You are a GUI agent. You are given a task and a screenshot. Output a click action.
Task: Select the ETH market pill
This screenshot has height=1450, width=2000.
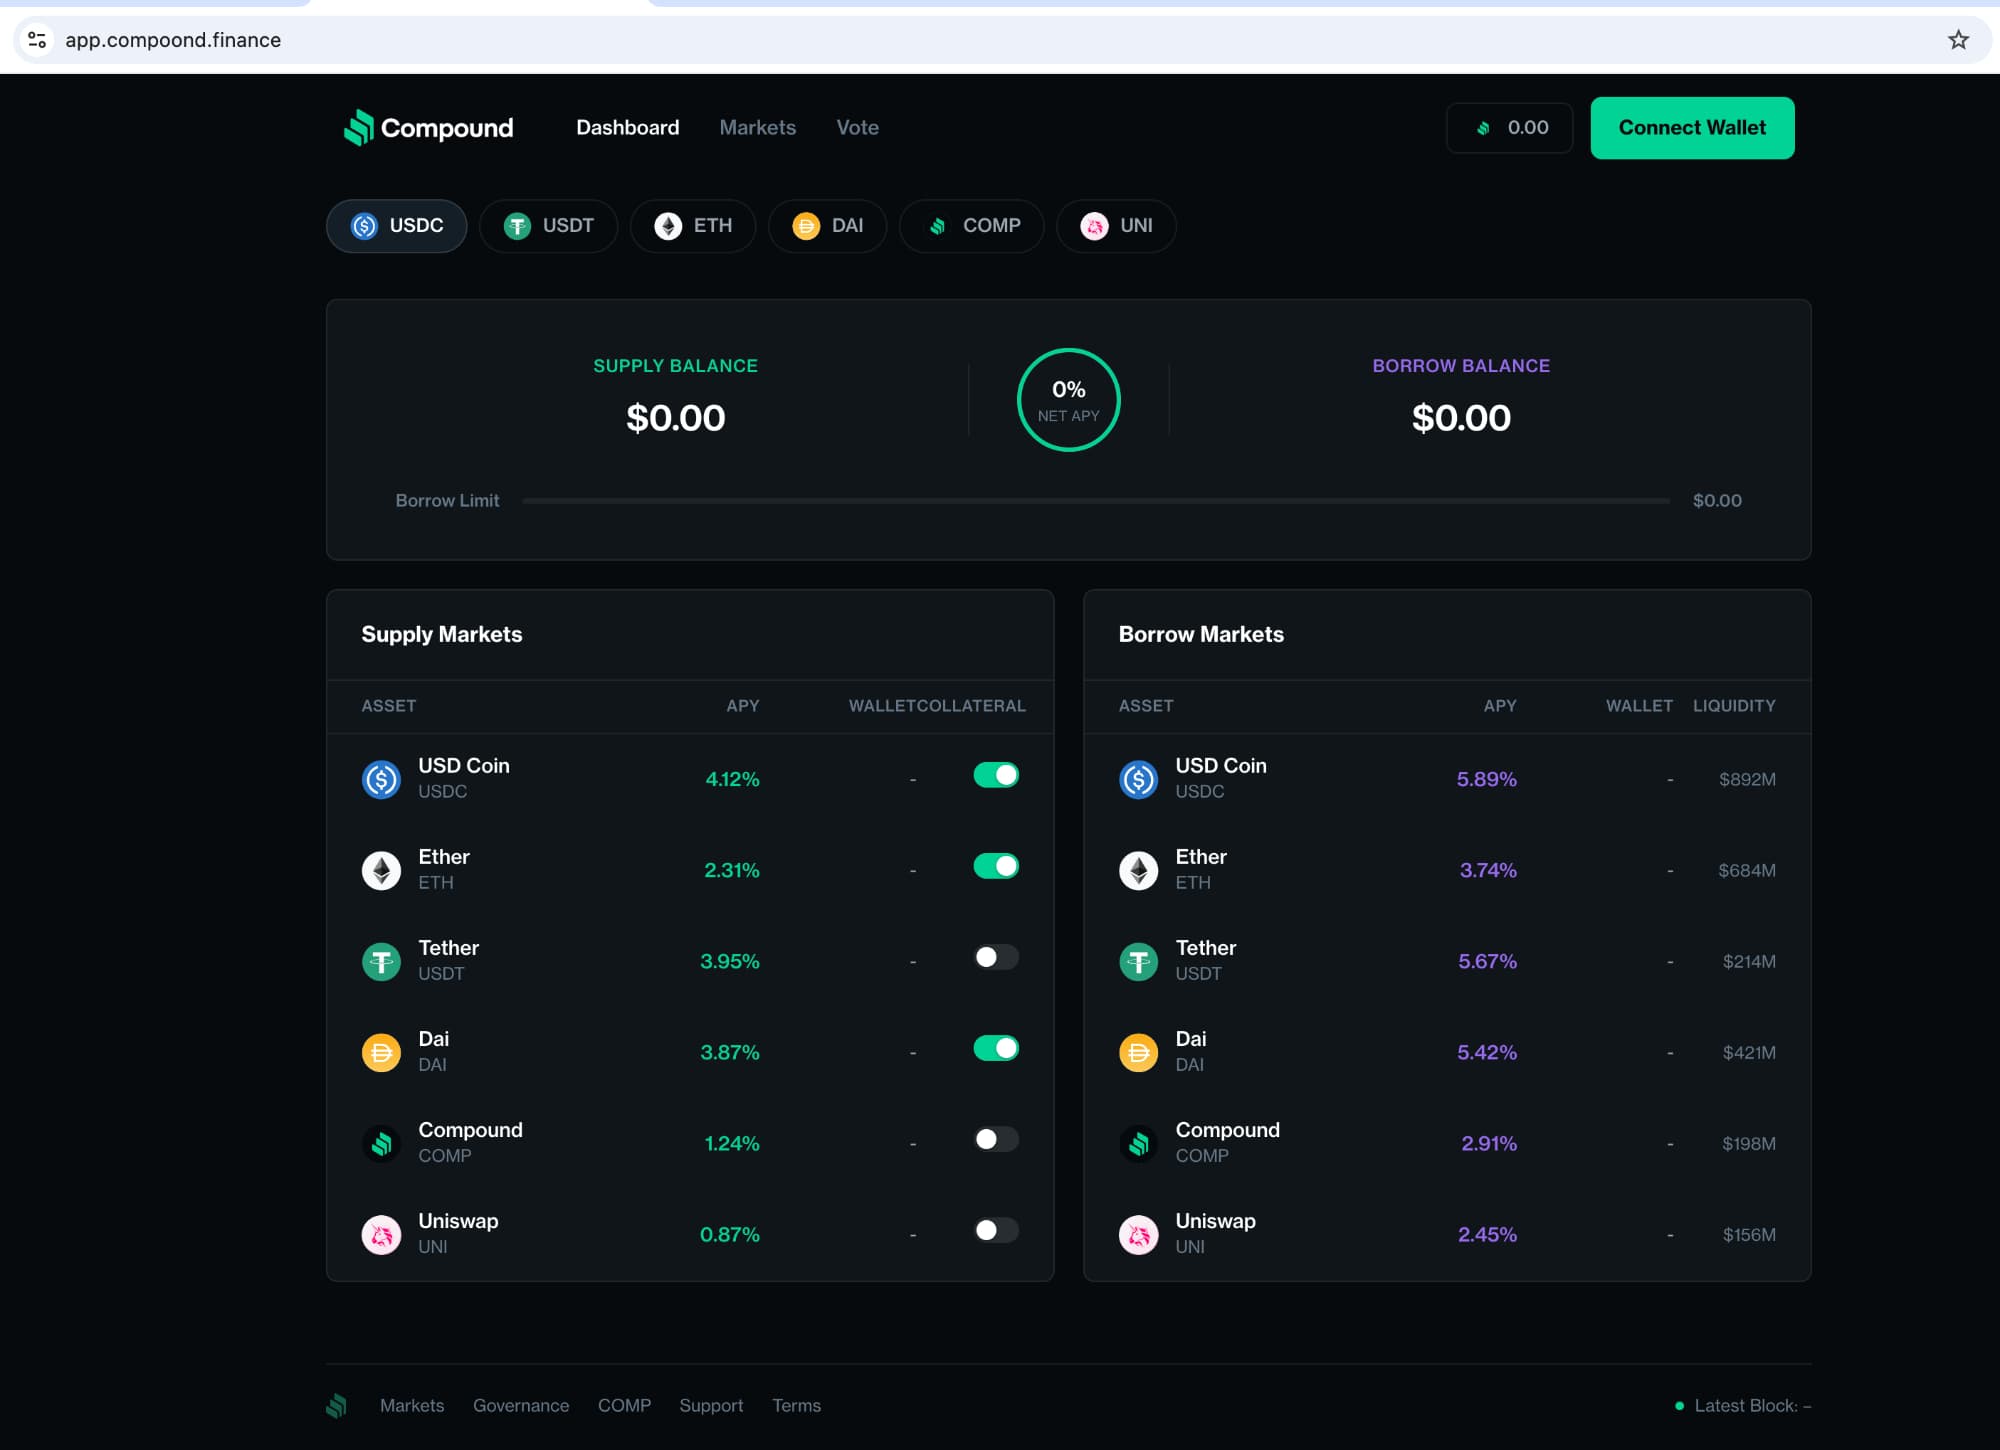tap(693, 226)
